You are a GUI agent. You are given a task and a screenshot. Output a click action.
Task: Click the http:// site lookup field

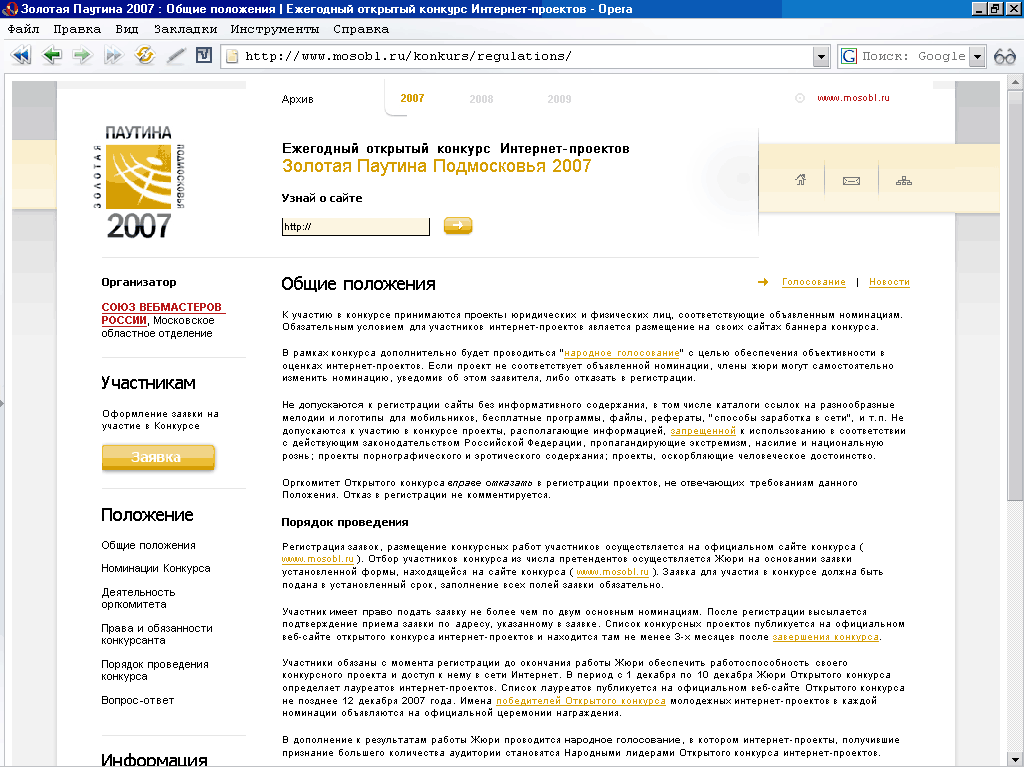(x=356, y=227)
